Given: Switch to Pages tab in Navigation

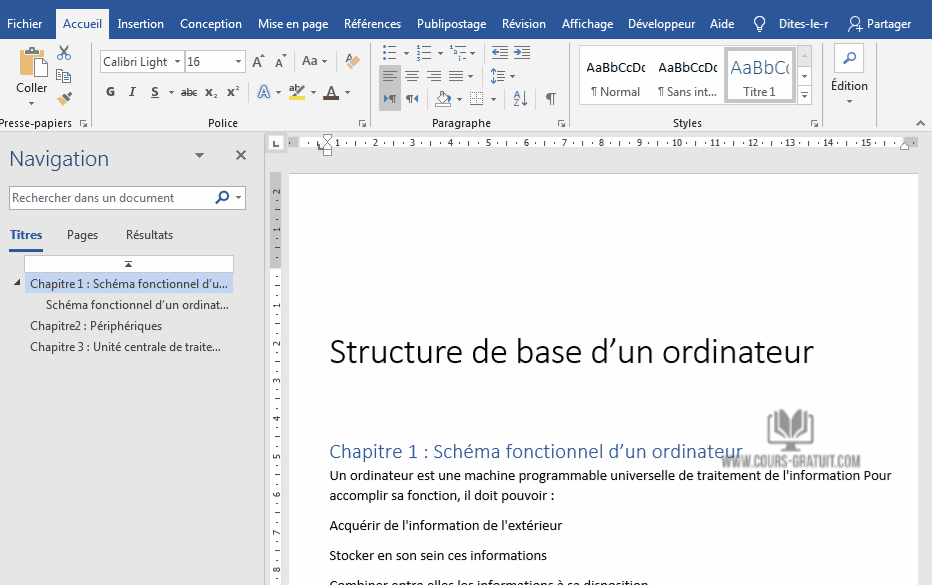Looking at the screenshot, I should pos(82,235).
